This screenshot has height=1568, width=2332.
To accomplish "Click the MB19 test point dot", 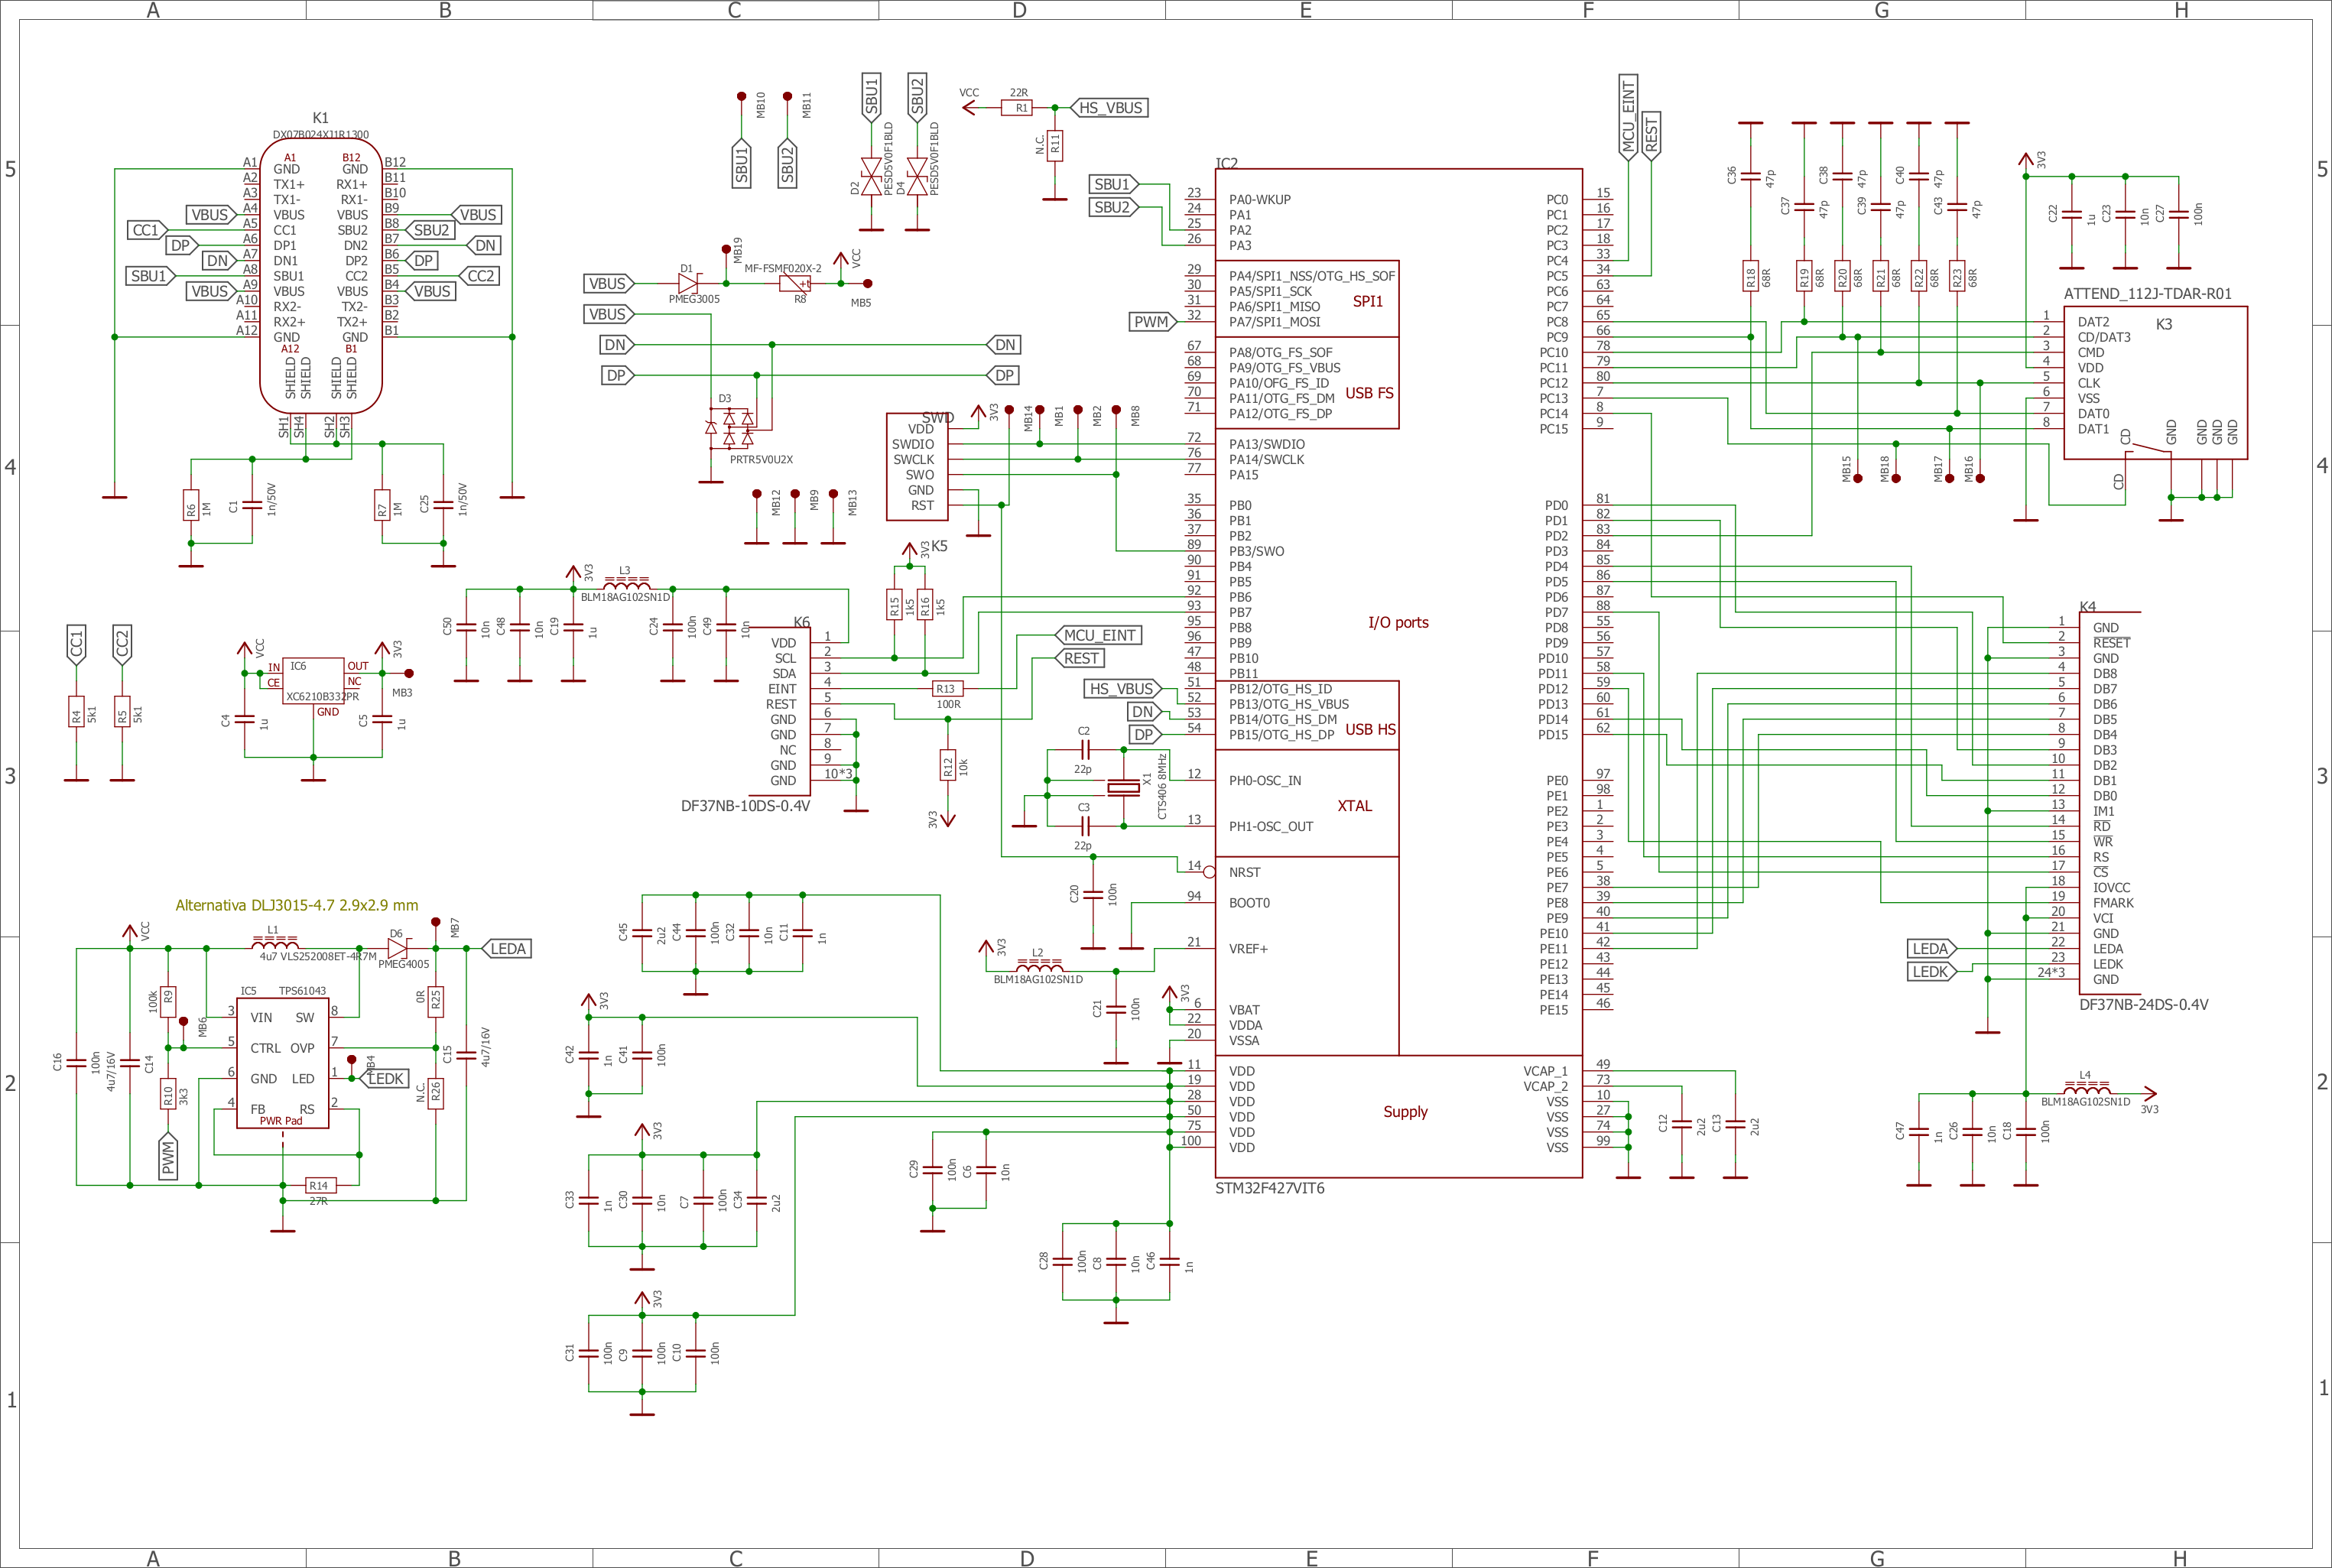I will click(x=726, y=249).
